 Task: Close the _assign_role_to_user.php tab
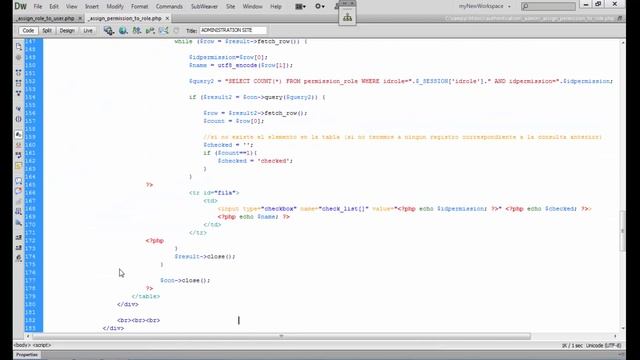coord(80,18)
